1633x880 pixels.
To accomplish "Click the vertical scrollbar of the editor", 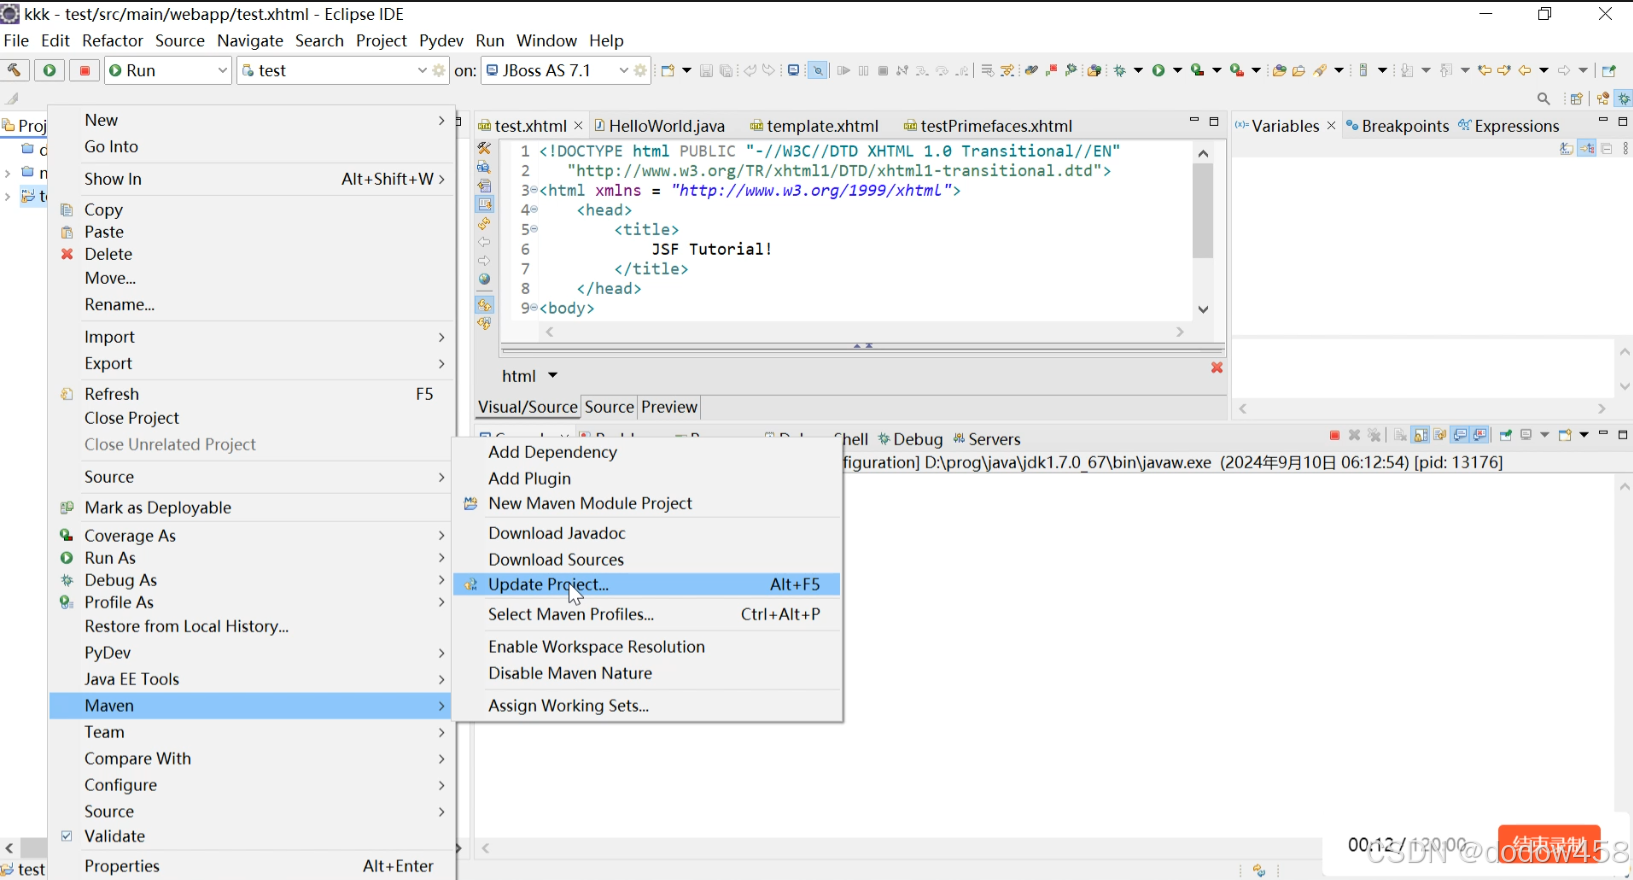I will (x=1203, y=210).
